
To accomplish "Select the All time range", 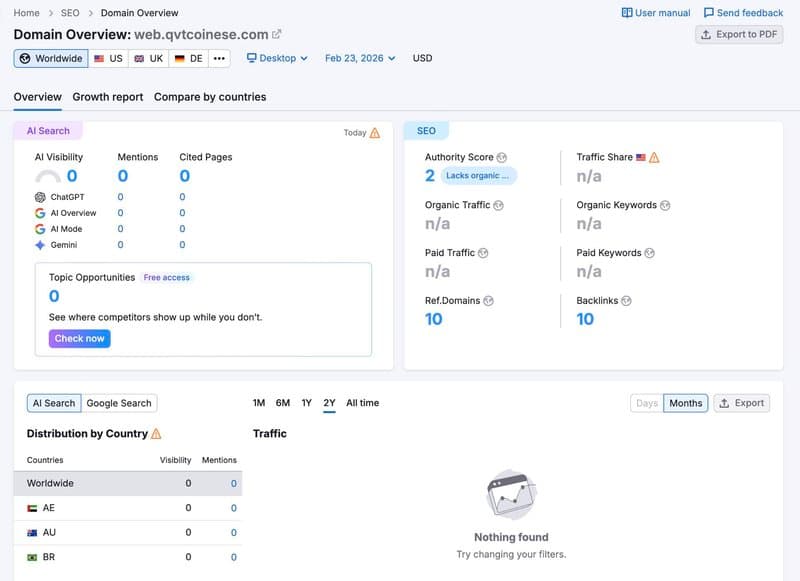I will tap(363, 403).
